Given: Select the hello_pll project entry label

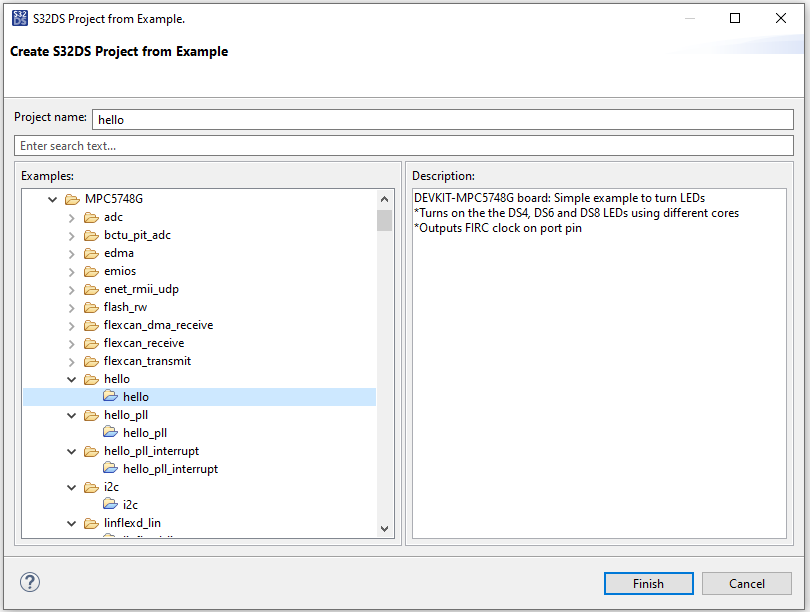Looking at the screenshot, I should tap(145, 433).
